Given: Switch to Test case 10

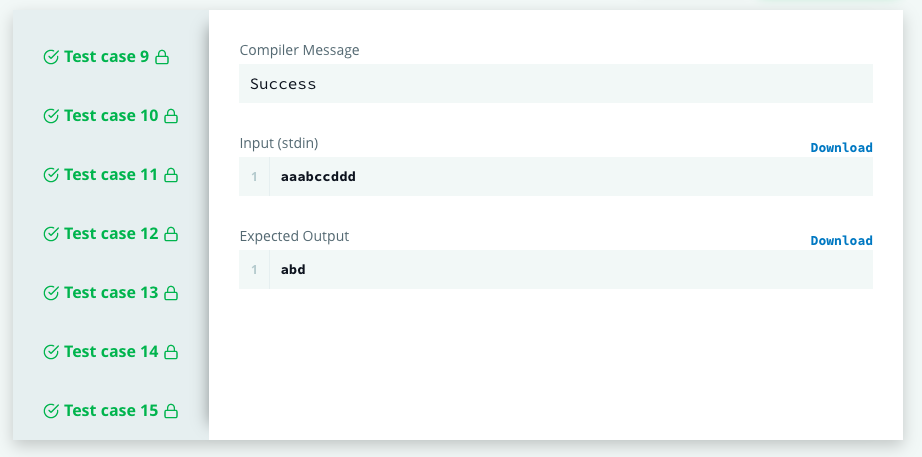Looking at the screenshot, I should 111,115.
